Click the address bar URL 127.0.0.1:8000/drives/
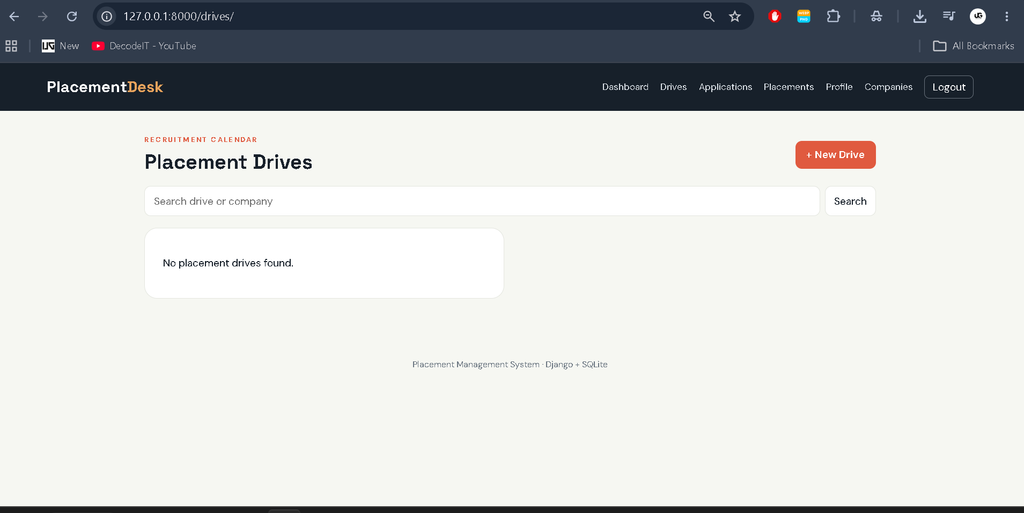This screenshot has width=1024, height=513. (x=178, y=16)
